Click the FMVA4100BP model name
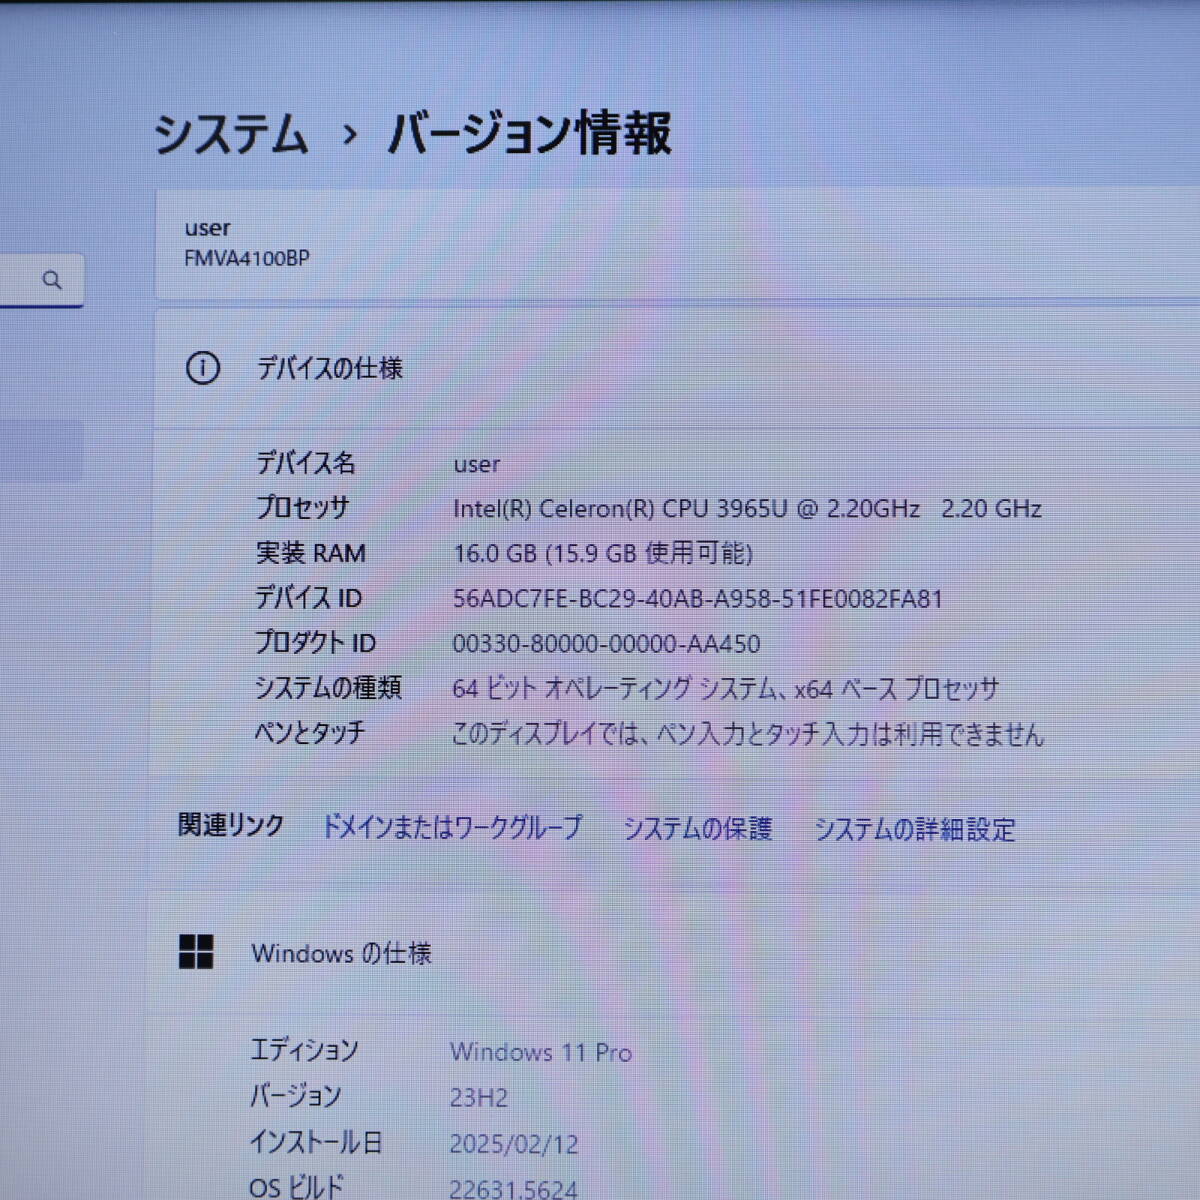Screen dimensions: 1200x1200 [x=247, y=258]
